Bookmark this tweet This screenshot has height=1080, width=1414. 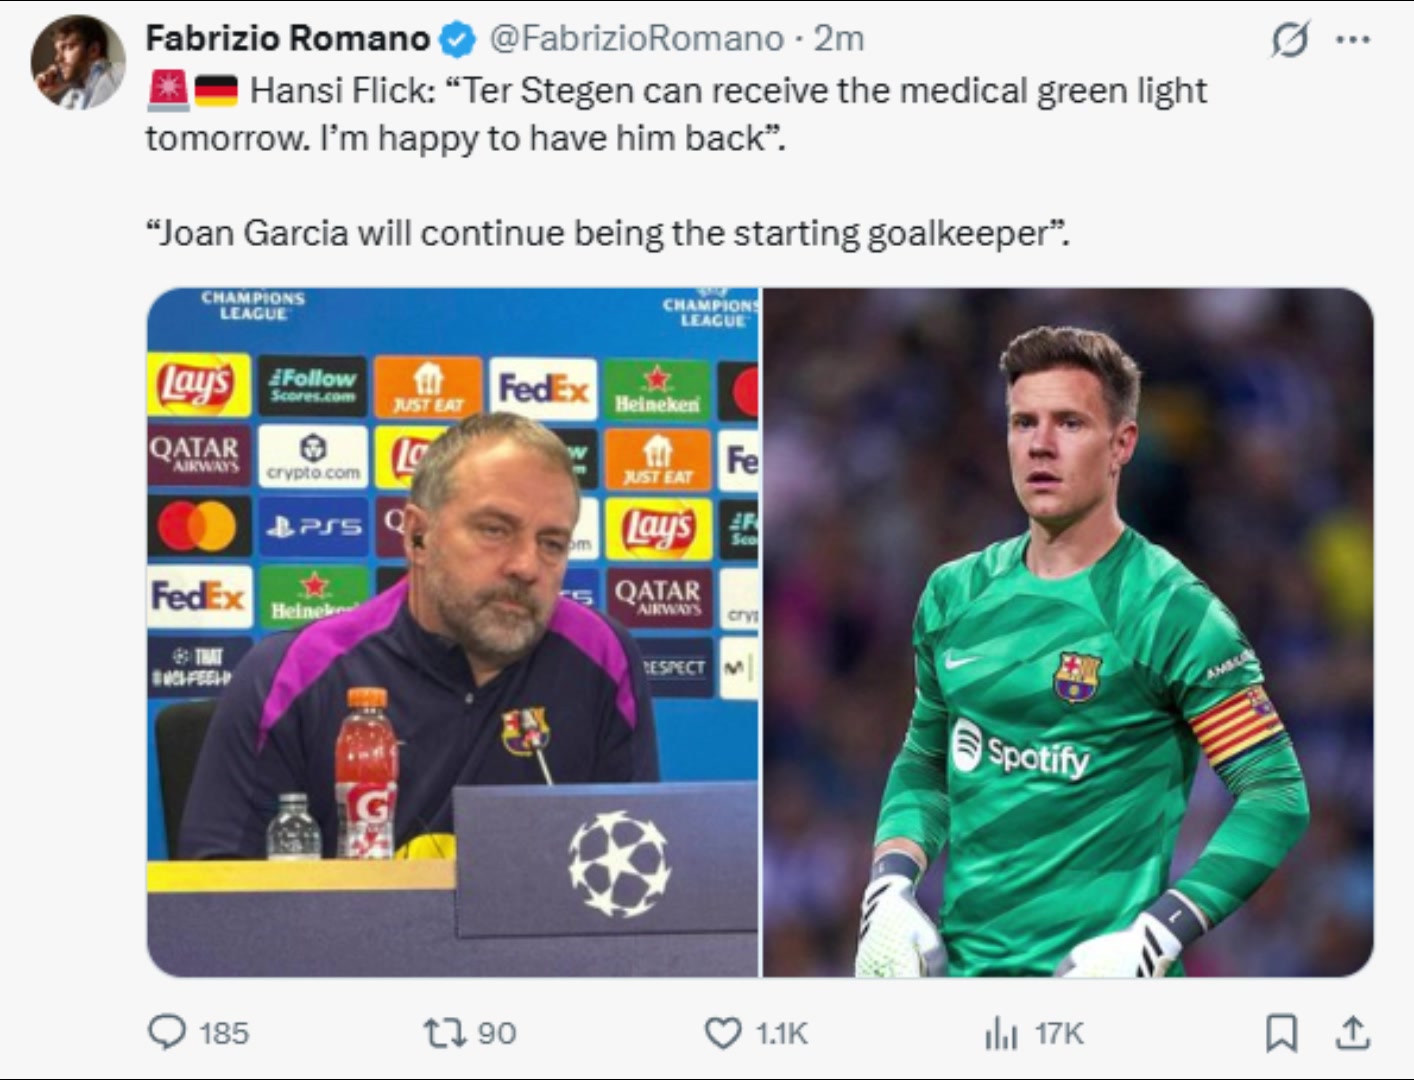point(1281,1033)
